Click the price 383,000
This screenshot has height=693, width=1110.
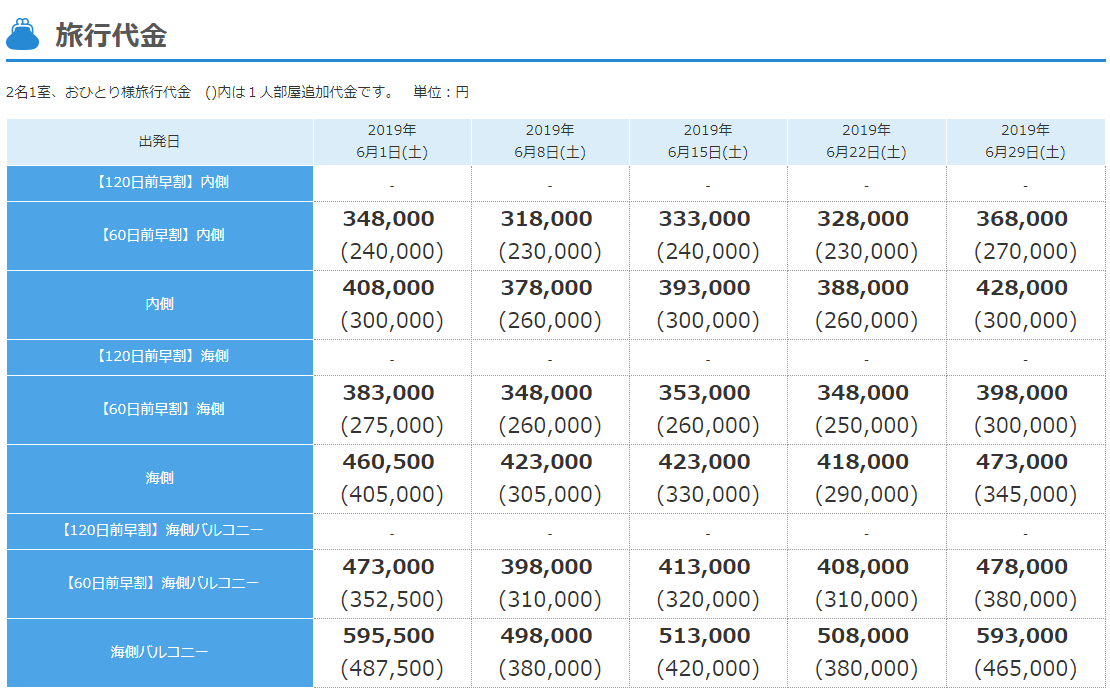(x=389, y=393)
